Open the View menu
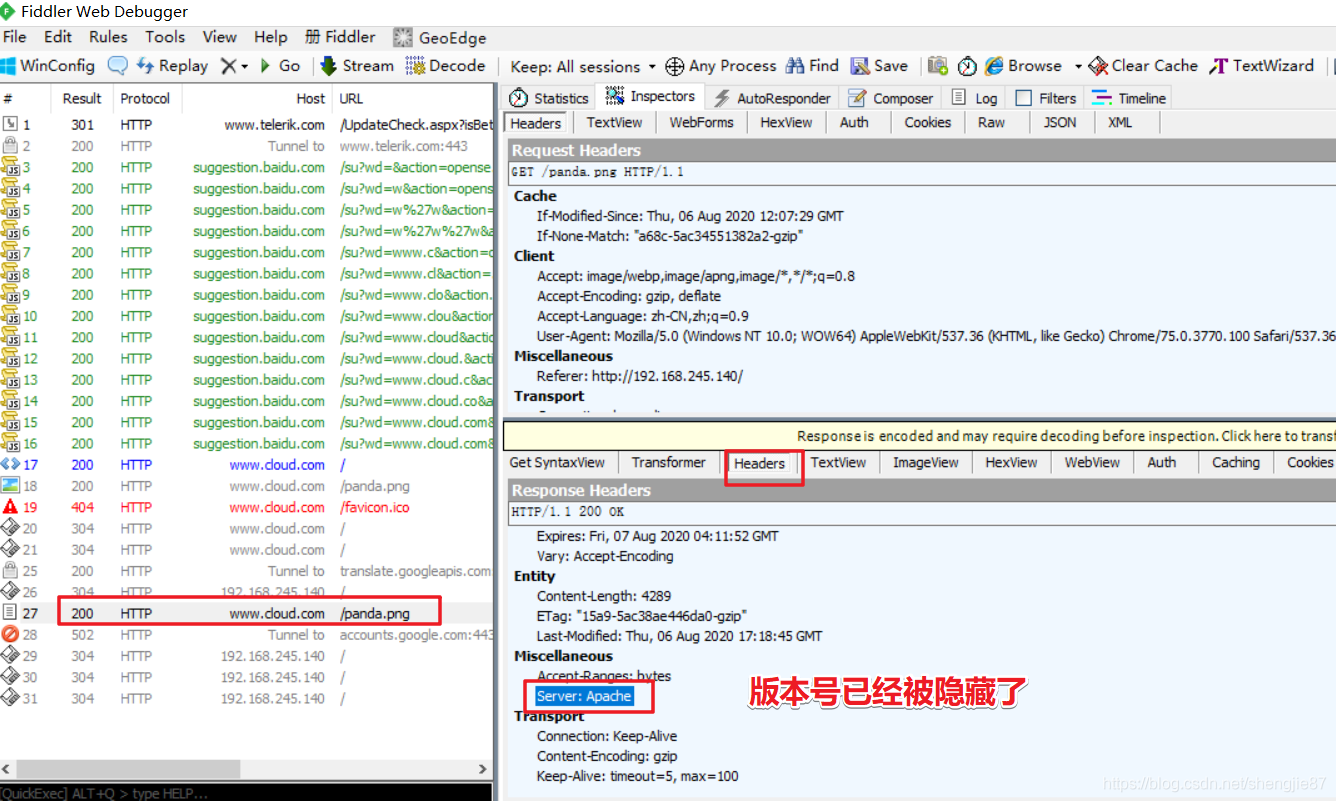 [x=220, y=37]
